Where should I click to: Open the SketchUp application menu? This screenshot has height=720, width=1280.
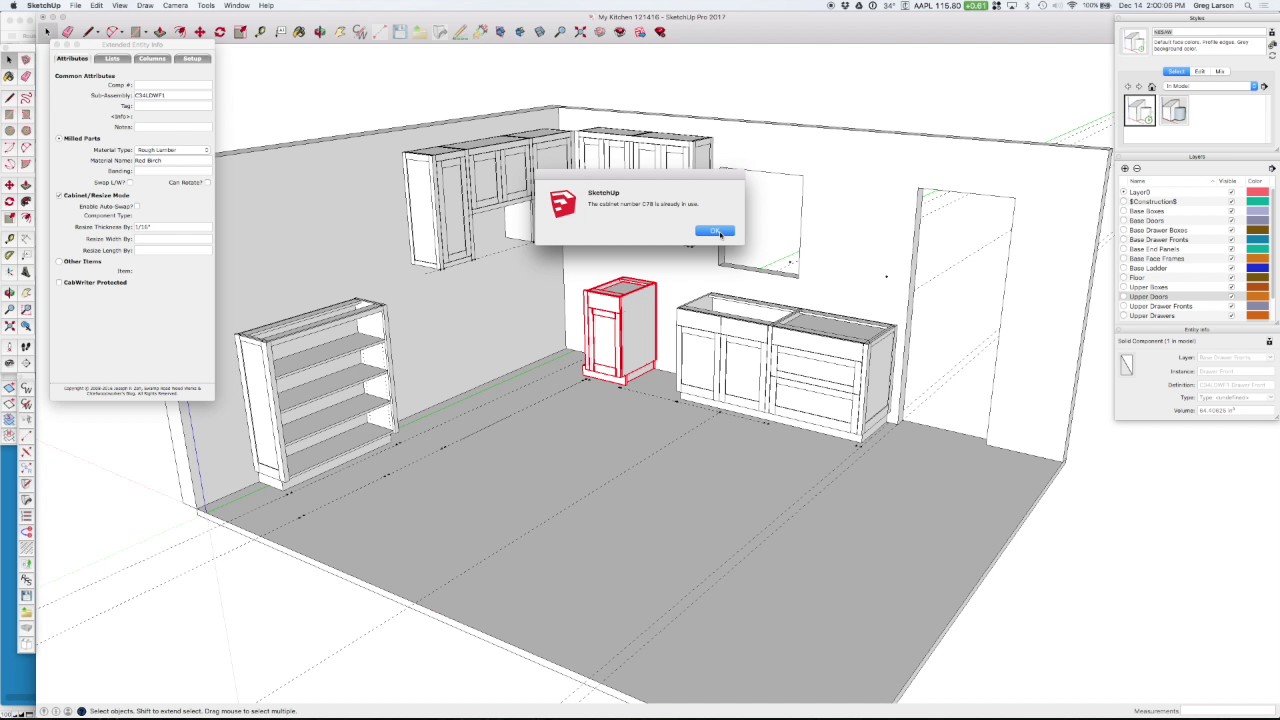[x=43, y=6]
